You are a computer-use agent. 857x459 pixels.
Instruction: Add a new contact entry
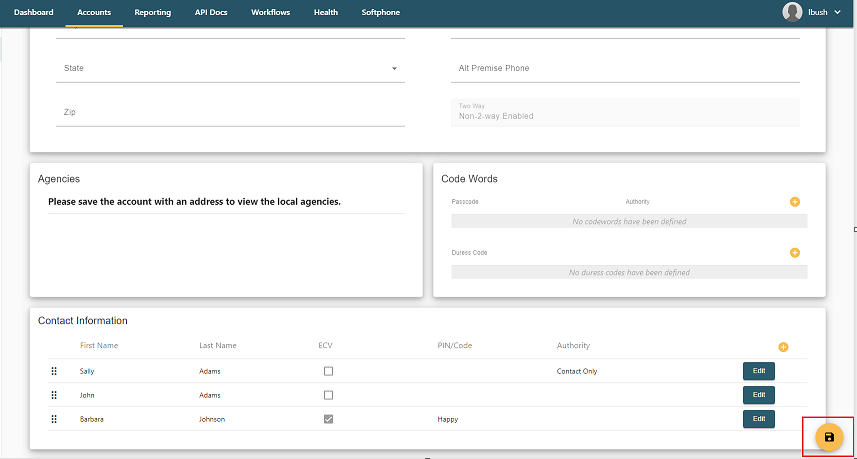point(783,347)
